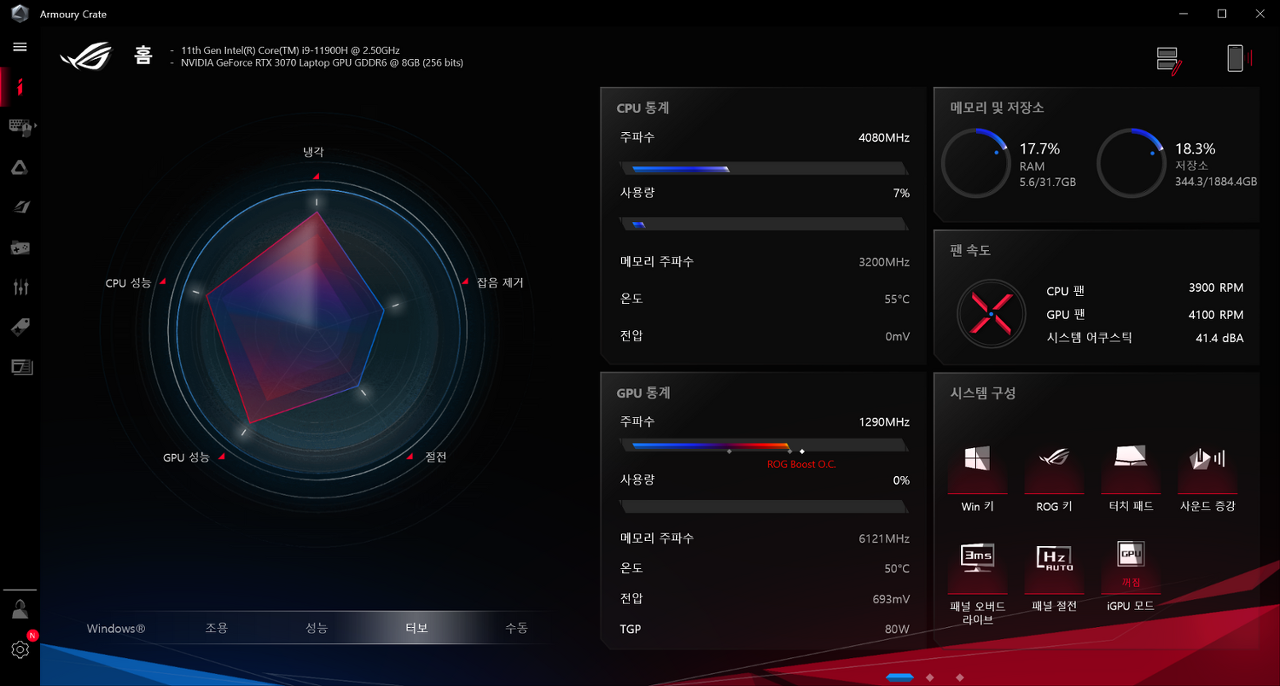Image resolution: width=1280 pixels, height=686 pixels.
Task: Click the GPU 성능 radar label
Action: point(186,457)
